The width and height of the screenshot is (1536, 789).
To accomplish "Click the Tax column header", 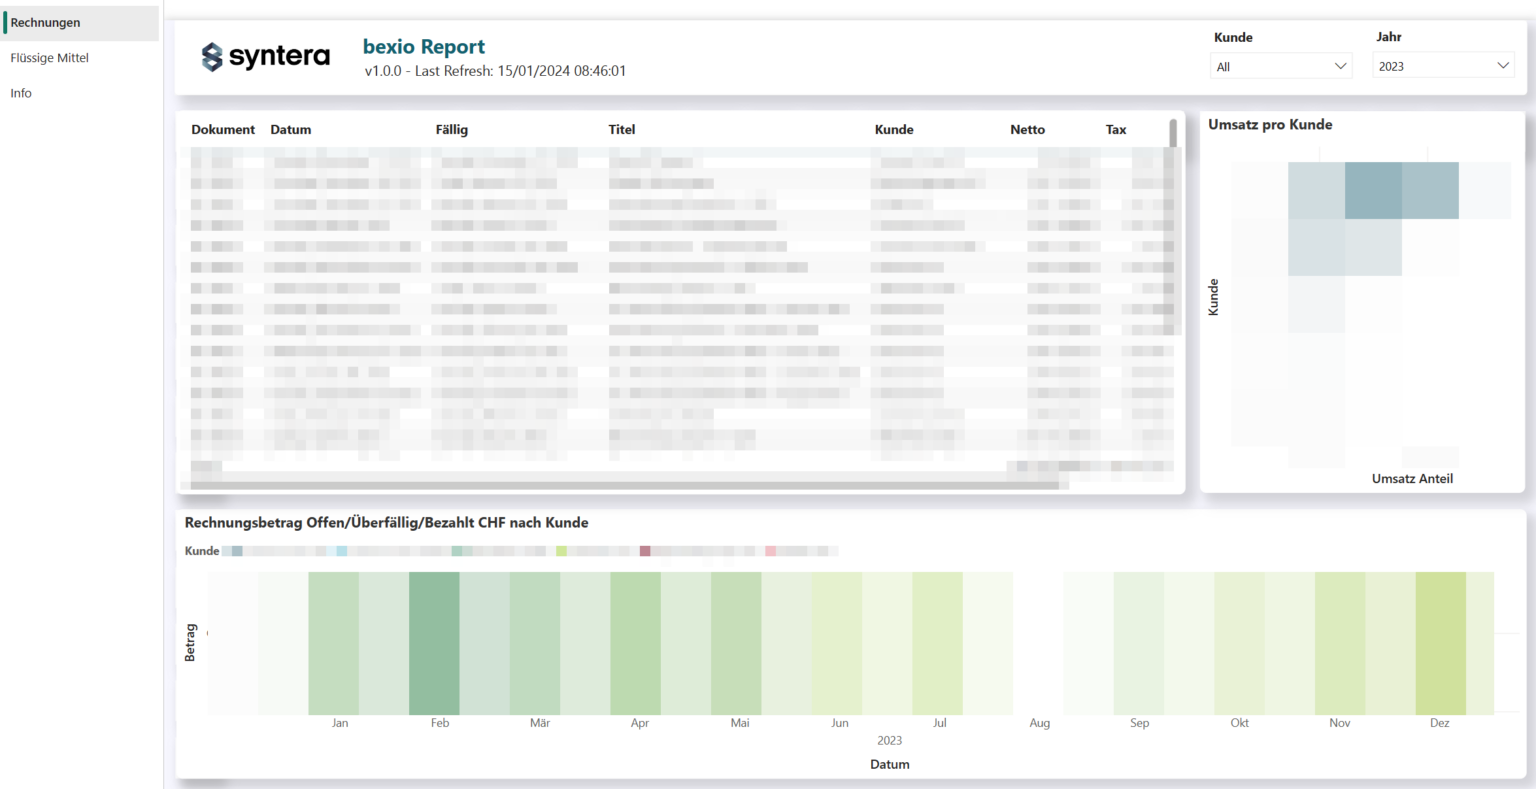I will [1115, 129].
